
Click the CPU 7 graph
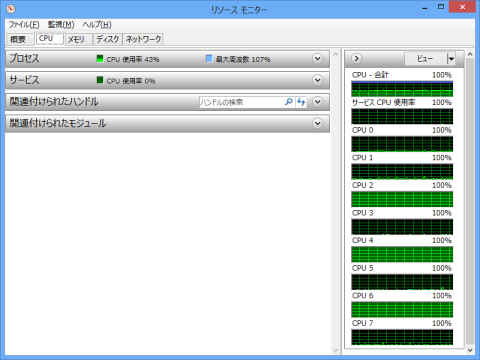click(402, 337)
